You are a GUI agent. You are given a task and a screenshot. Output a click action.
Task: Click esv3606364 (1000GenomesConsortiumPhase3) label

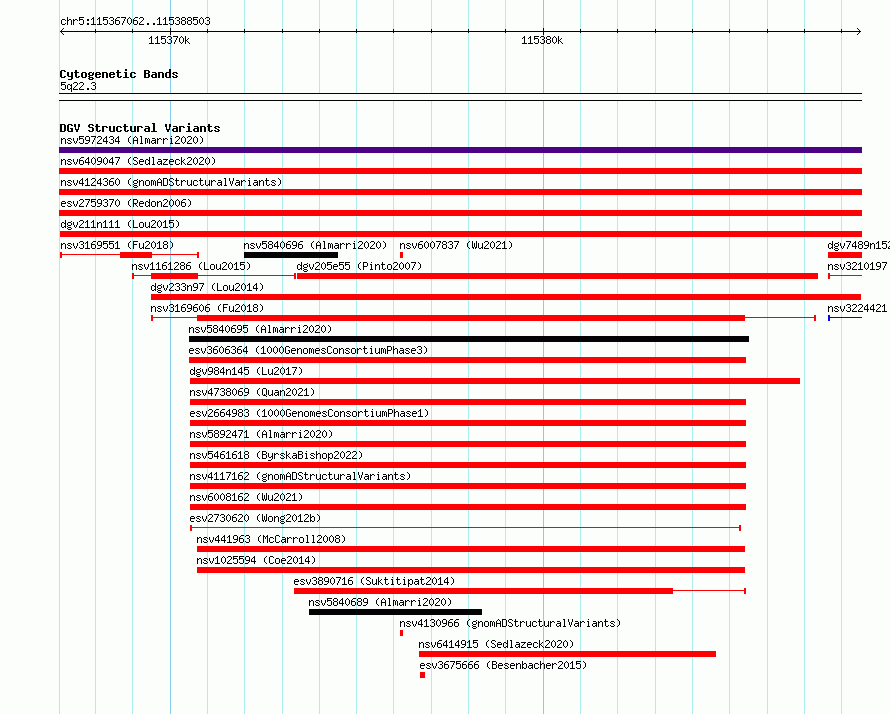[x=308, y=350]
